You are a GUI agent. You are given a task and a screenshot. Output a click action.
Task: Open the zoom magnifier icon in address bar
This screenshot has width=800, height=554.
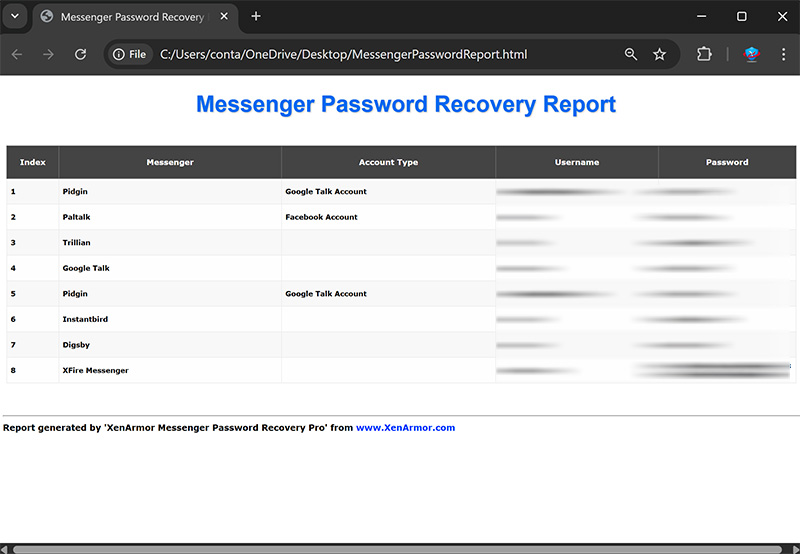click(631, 55)
